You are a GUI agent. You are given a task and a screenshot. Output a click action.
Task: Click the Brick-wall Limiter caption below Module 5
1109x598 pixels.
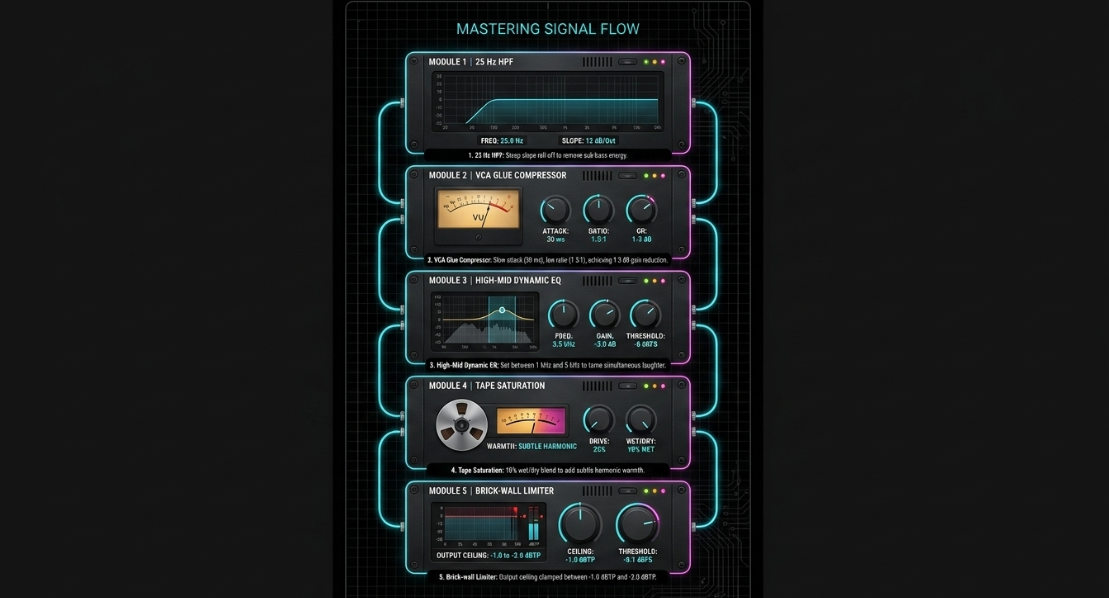pyautogui.click(x=548, y=577)
